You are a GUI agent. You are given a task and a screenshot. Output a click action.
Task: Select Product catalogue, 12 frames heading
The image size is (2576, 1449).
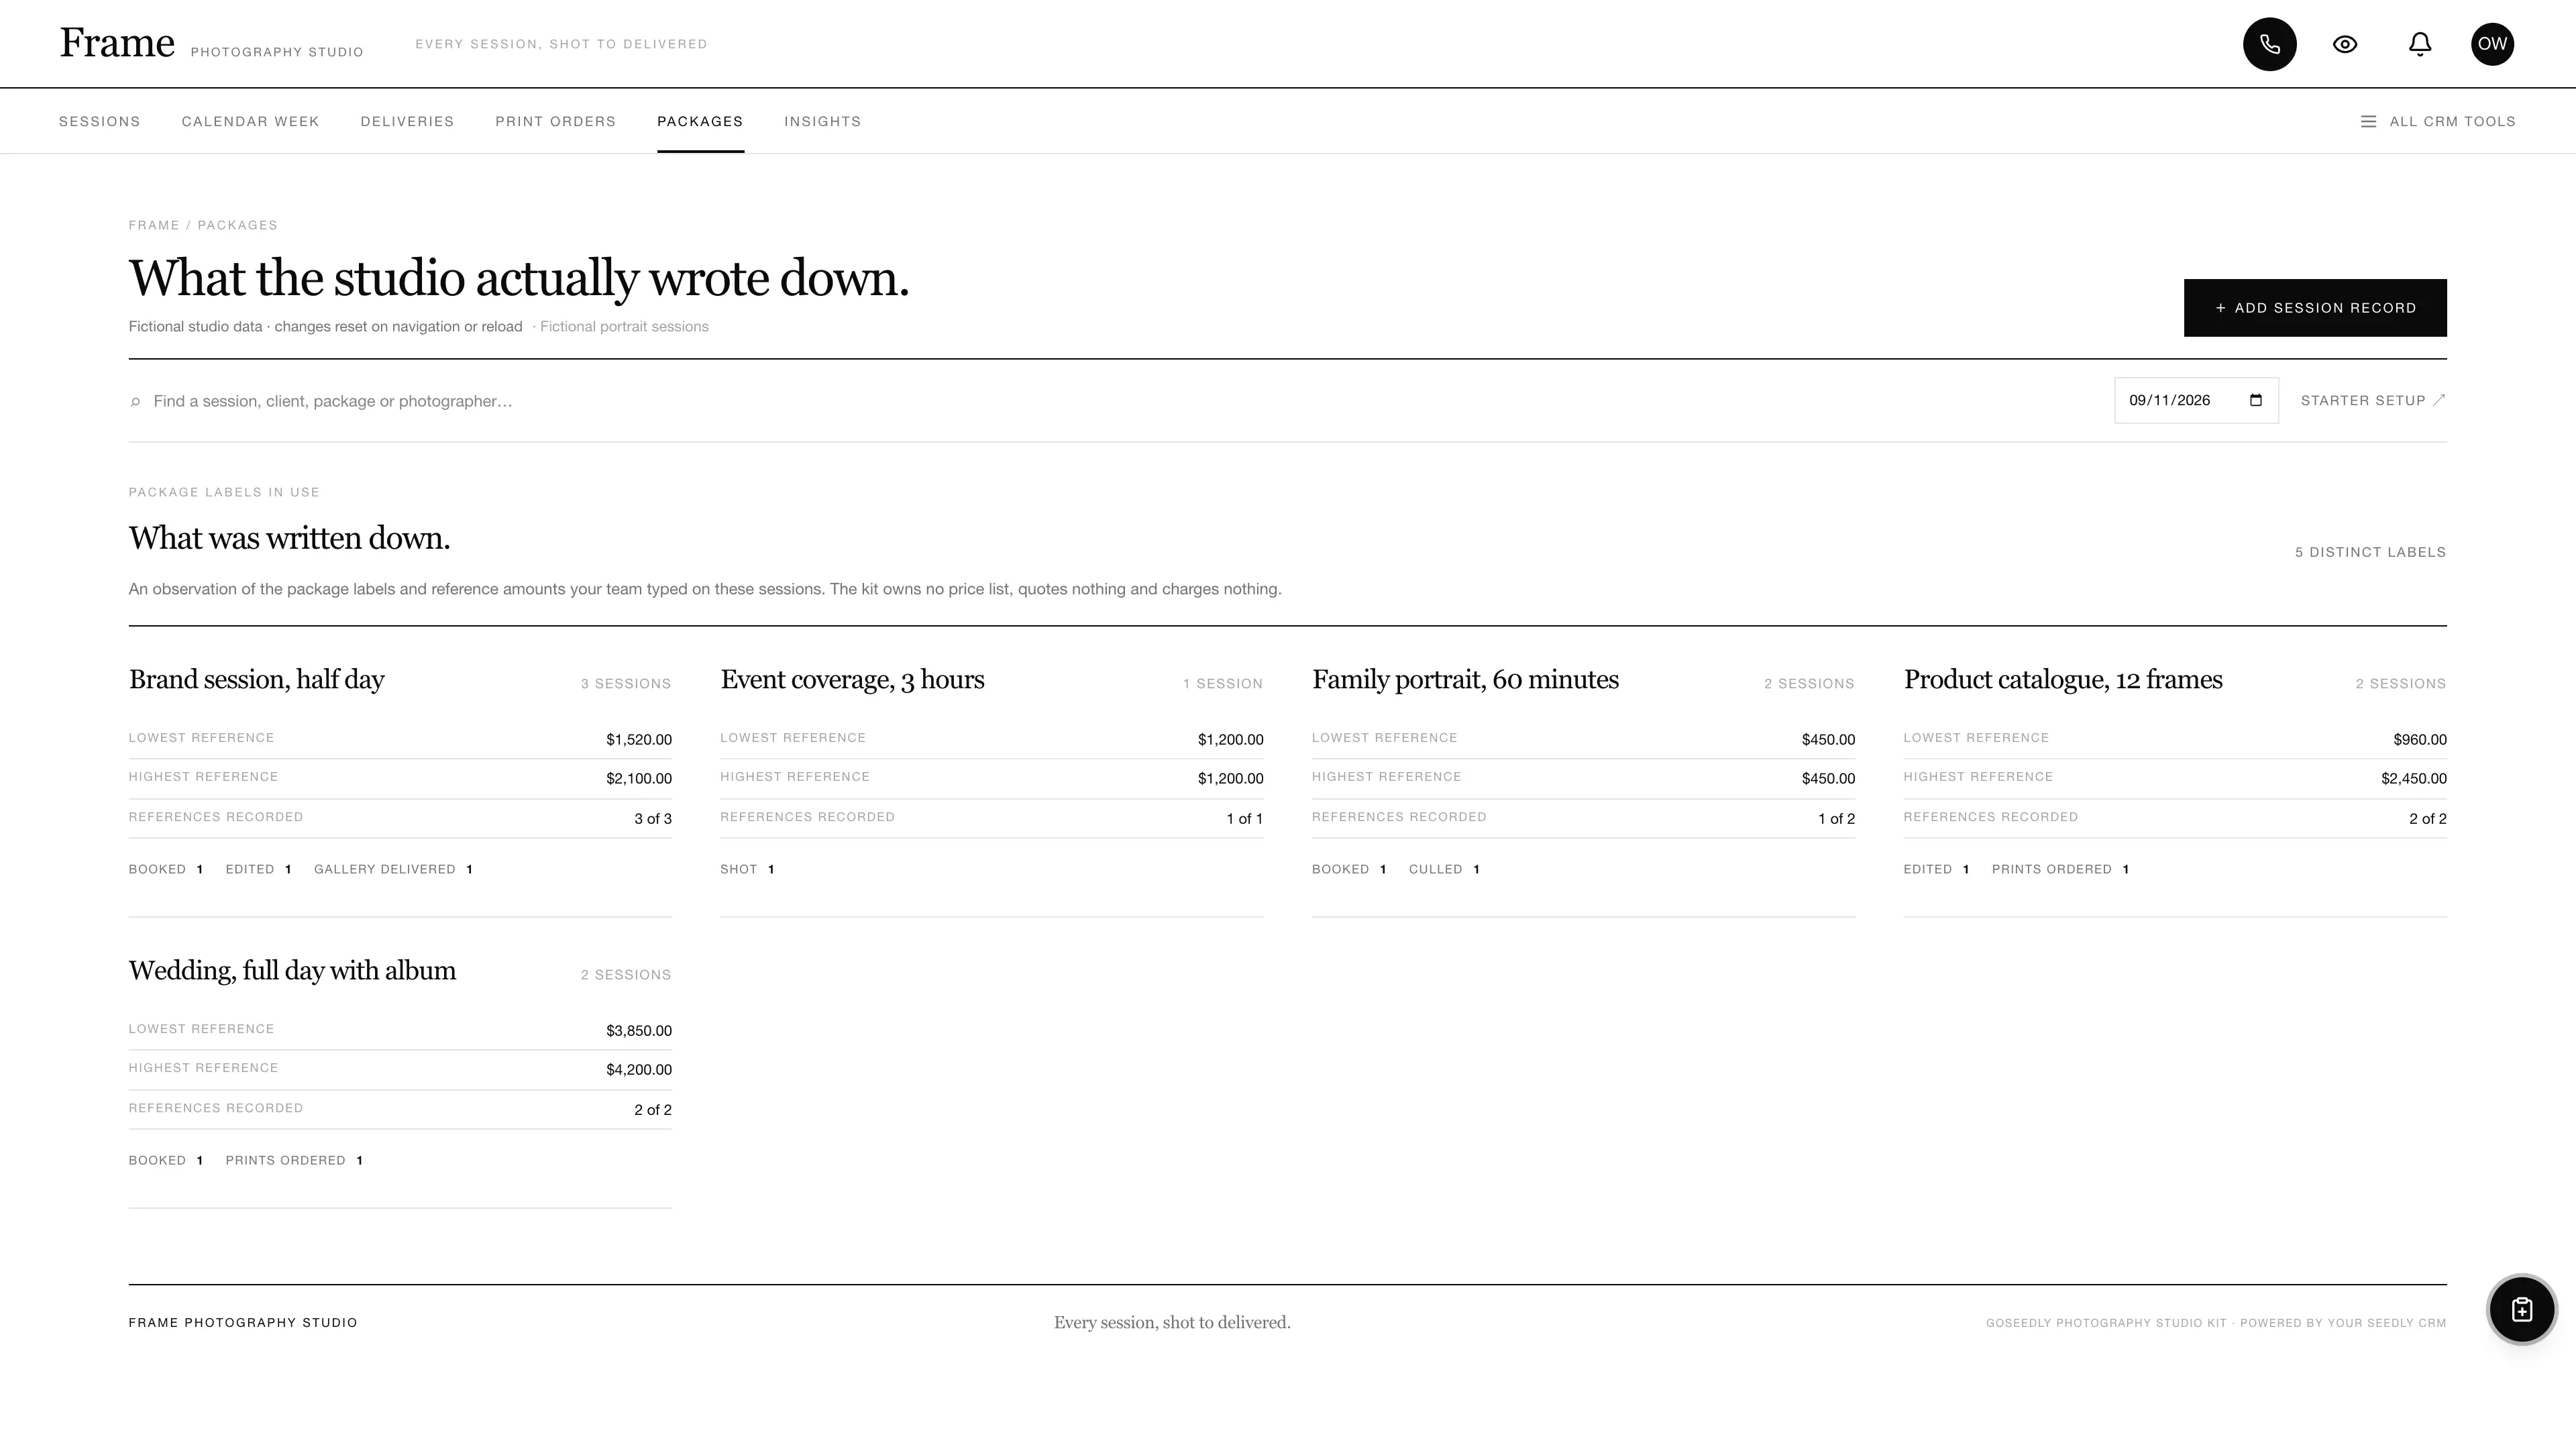2062,680
